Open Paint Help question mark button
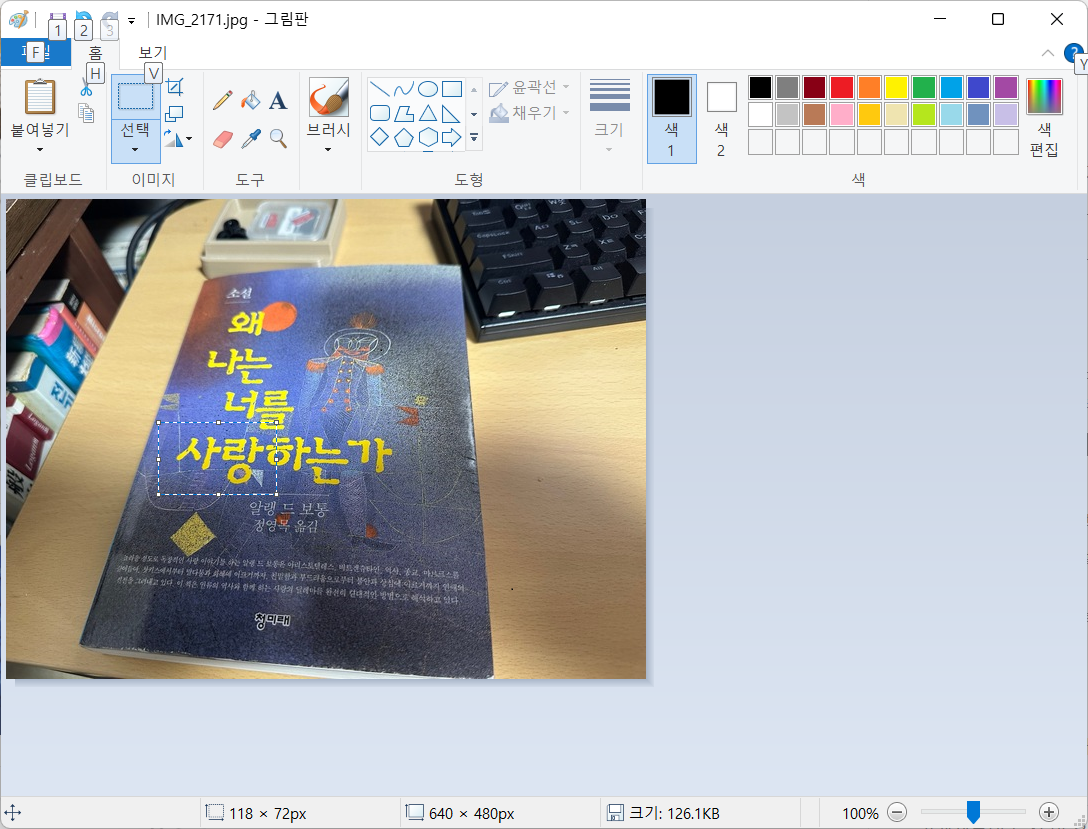Viewport: 1088px width, 829px height. pos(1073,53)
